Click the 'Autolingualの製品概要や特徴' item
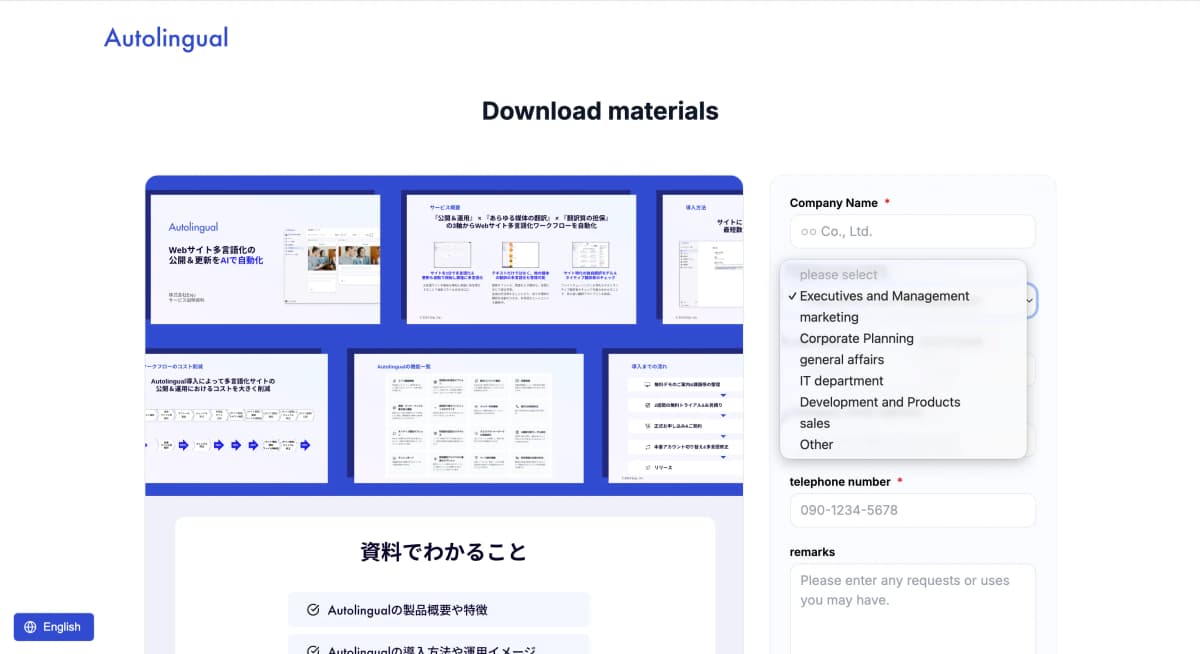Screen dimensions: 1200x654 click(439, 610)
